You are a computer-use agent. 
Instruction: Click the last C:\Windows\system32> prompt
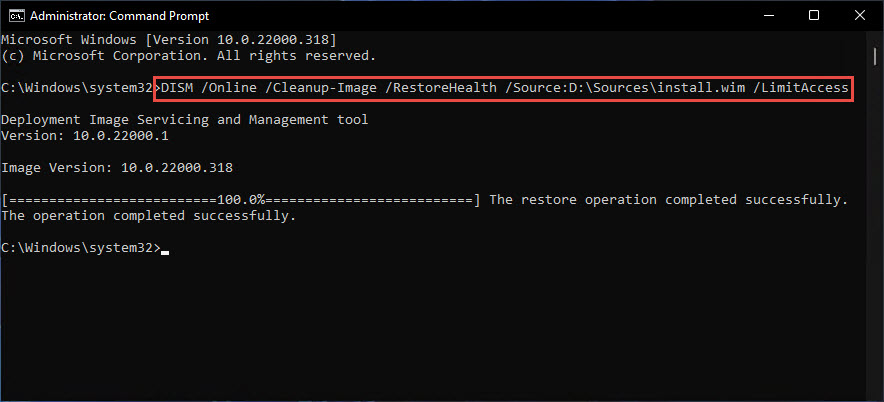coord(80,248)
